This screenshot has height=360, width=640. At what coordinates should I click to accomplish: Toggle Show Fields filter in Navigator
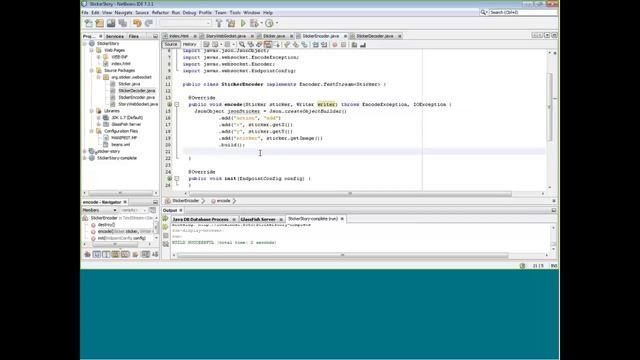(97, 254)
